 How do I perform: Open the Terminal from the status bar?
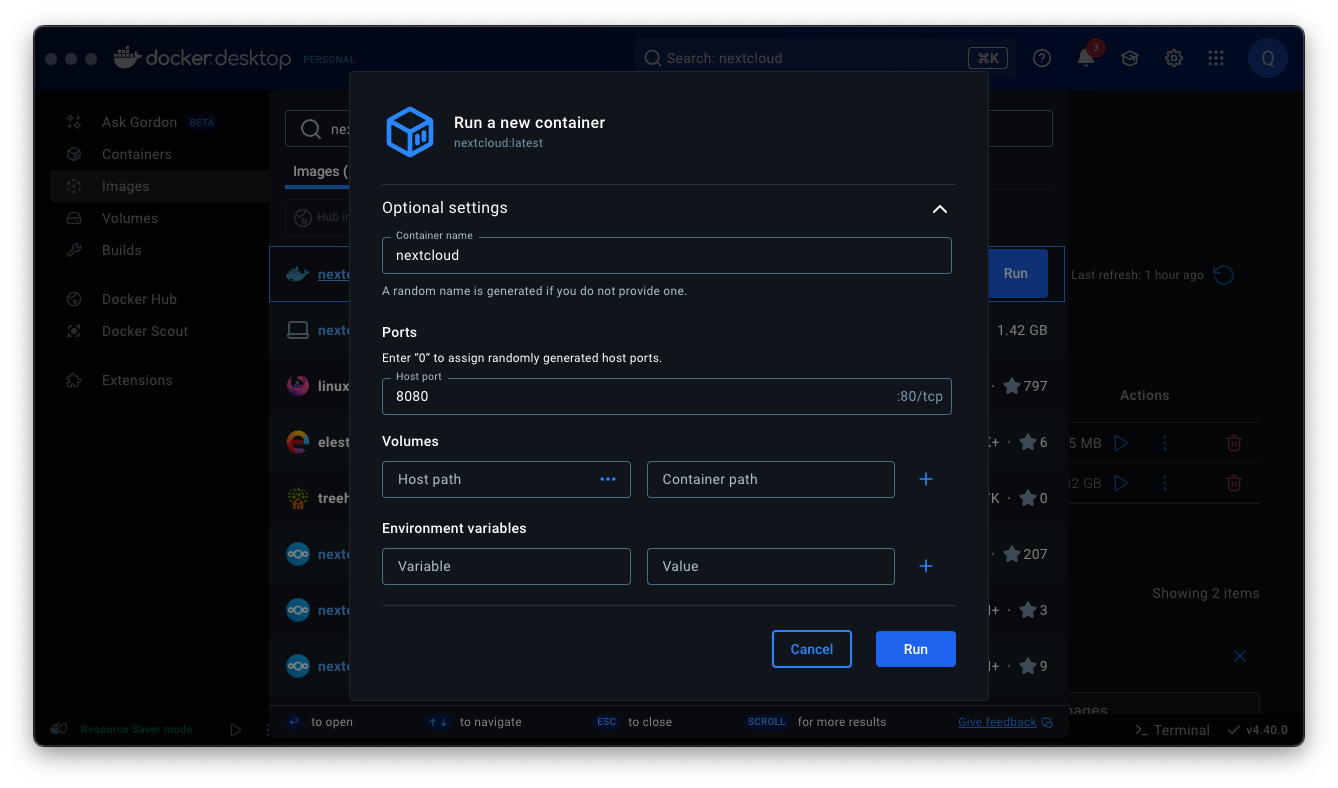tap(1172, 730)
